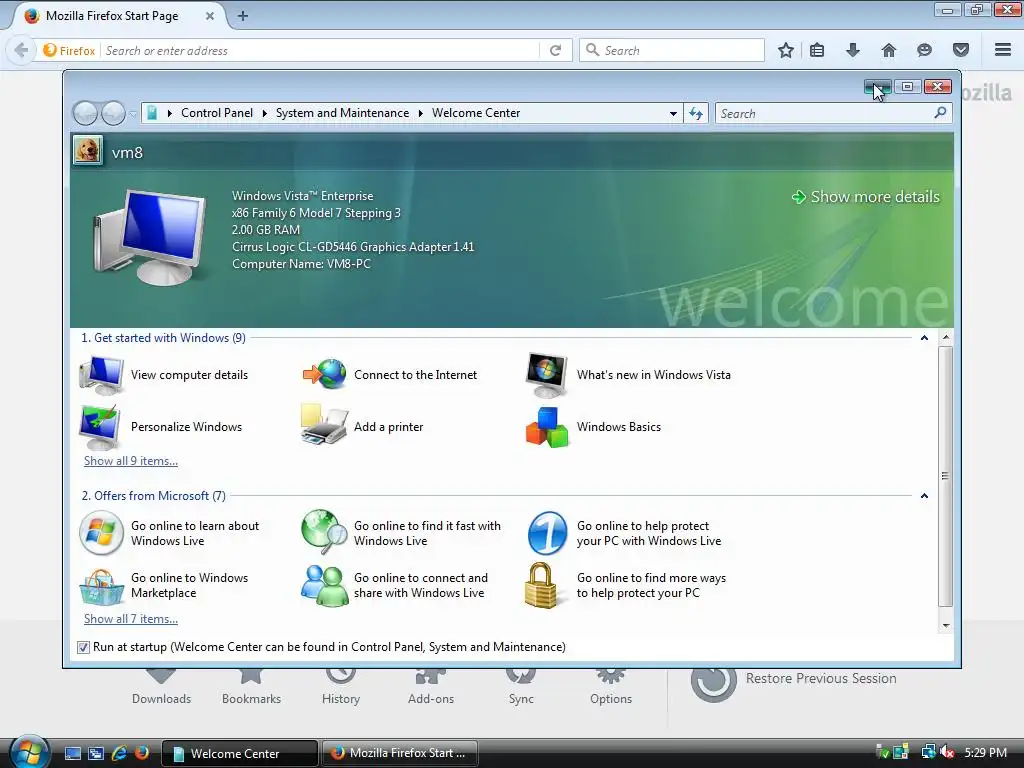Click the Firefox back button

[x=21, y=50]
